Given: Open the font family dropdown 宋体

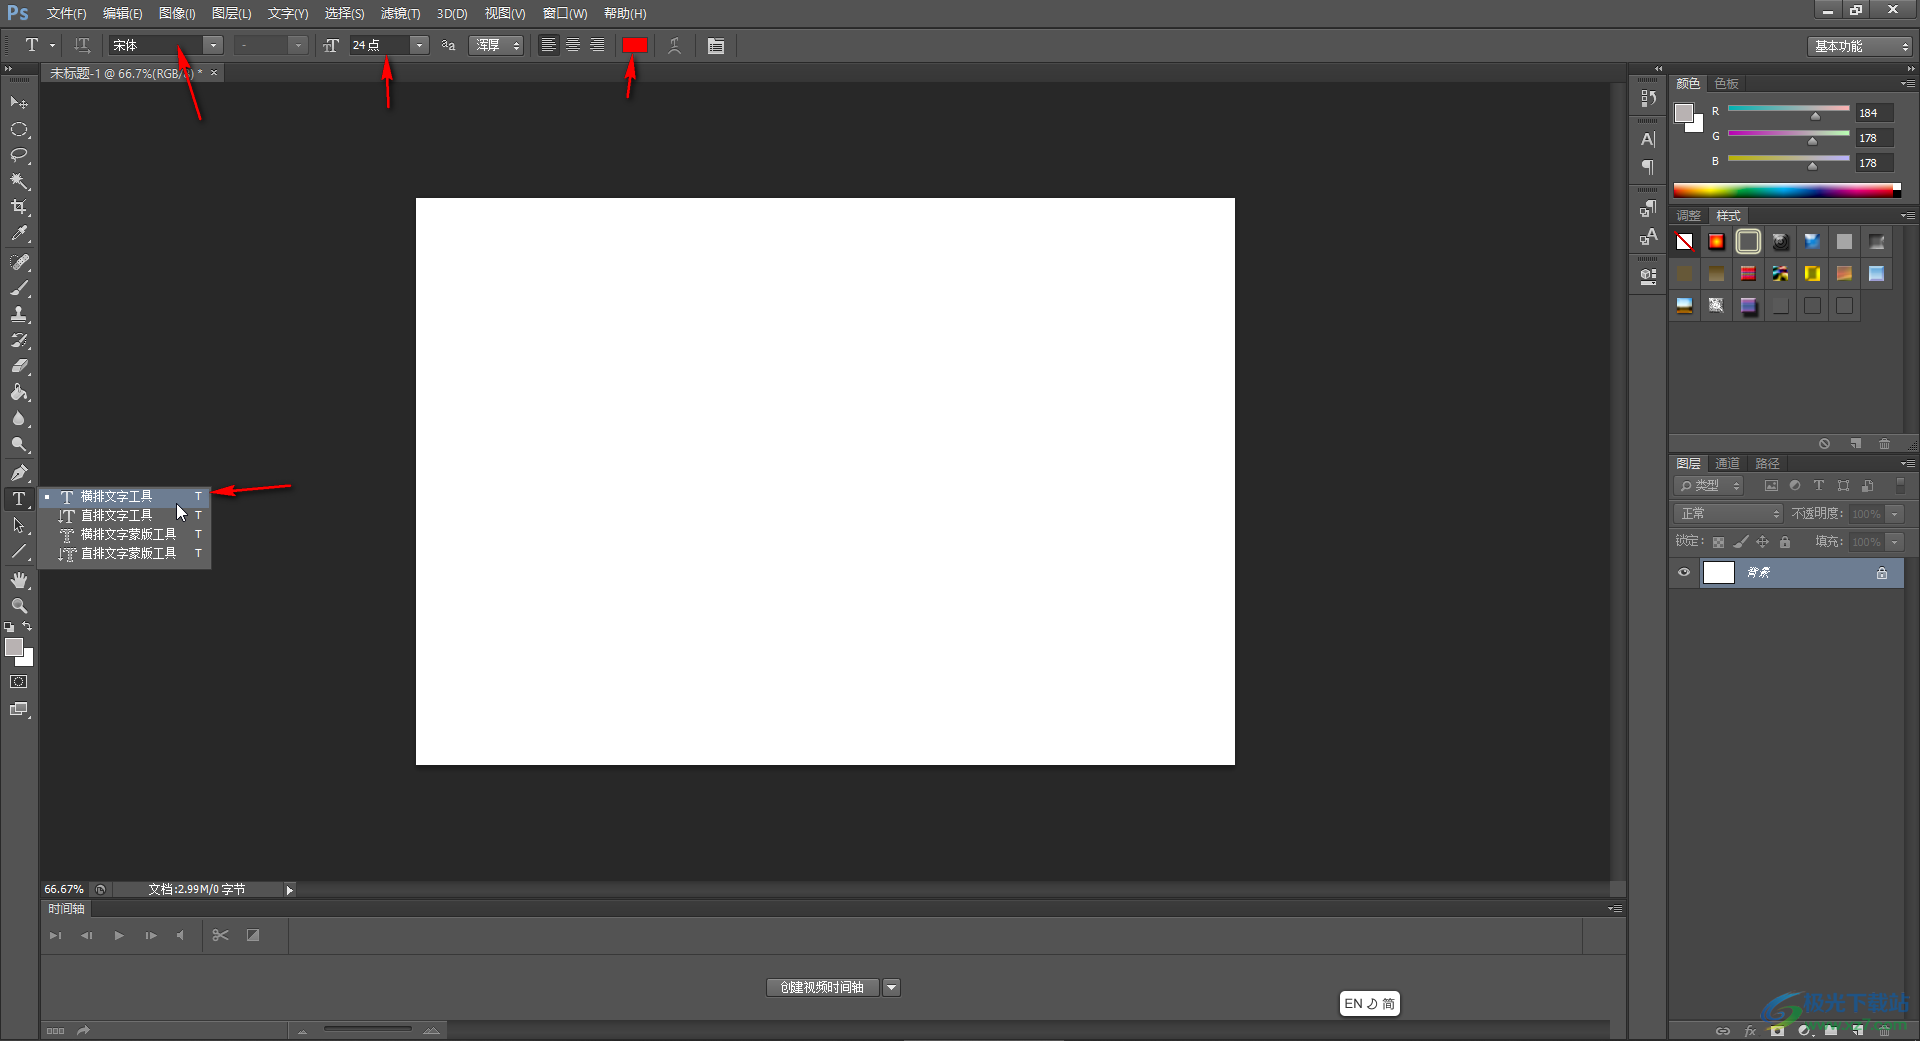Looking at the screenshot, I should click(213, 45).
